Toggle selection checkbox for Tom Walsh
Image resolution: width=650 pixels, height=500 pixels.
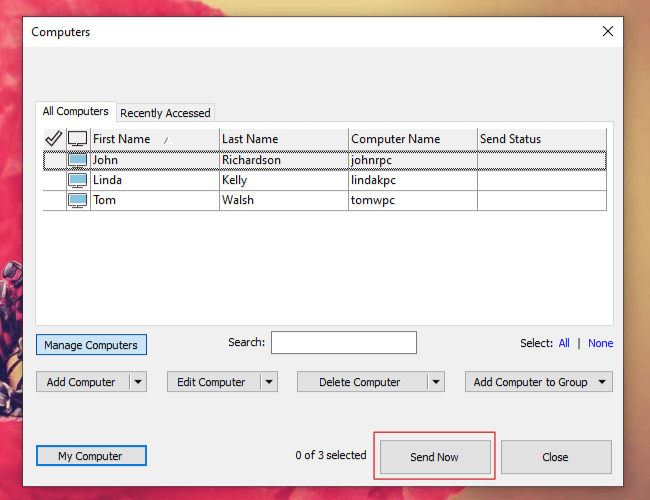coord(54,201)
